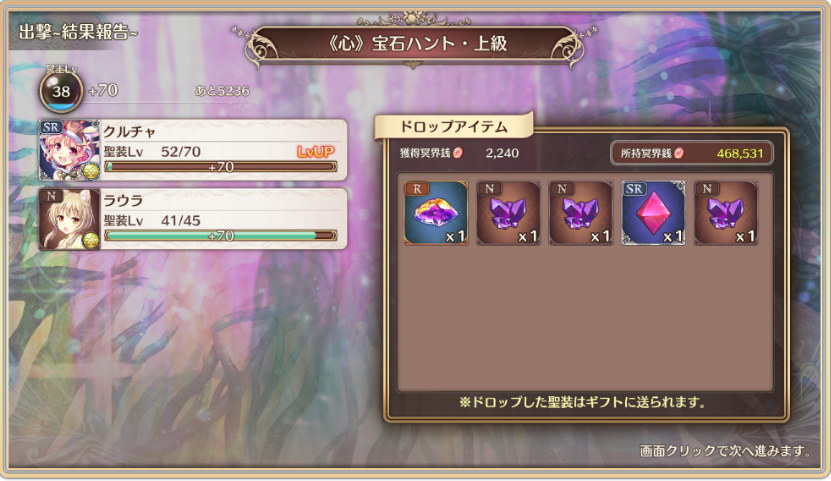
Task: Click the 所持冥界銭 468,531 balance box
Action: (692, 154)
